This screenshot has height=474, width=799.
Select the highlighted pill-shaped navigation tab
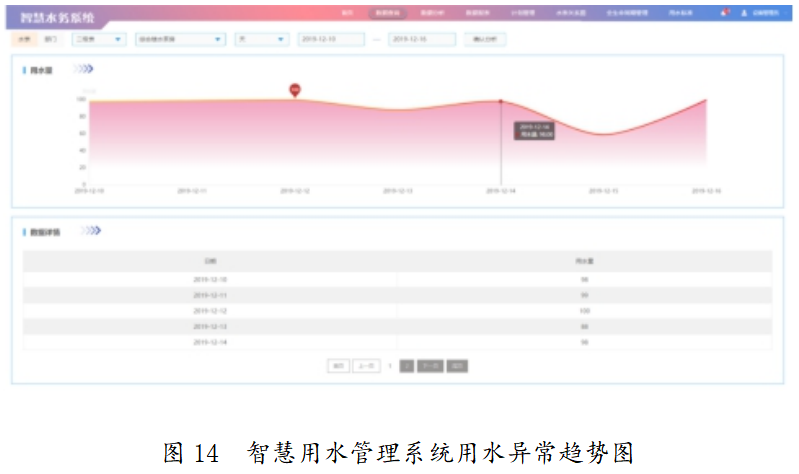tap(388, 13)
